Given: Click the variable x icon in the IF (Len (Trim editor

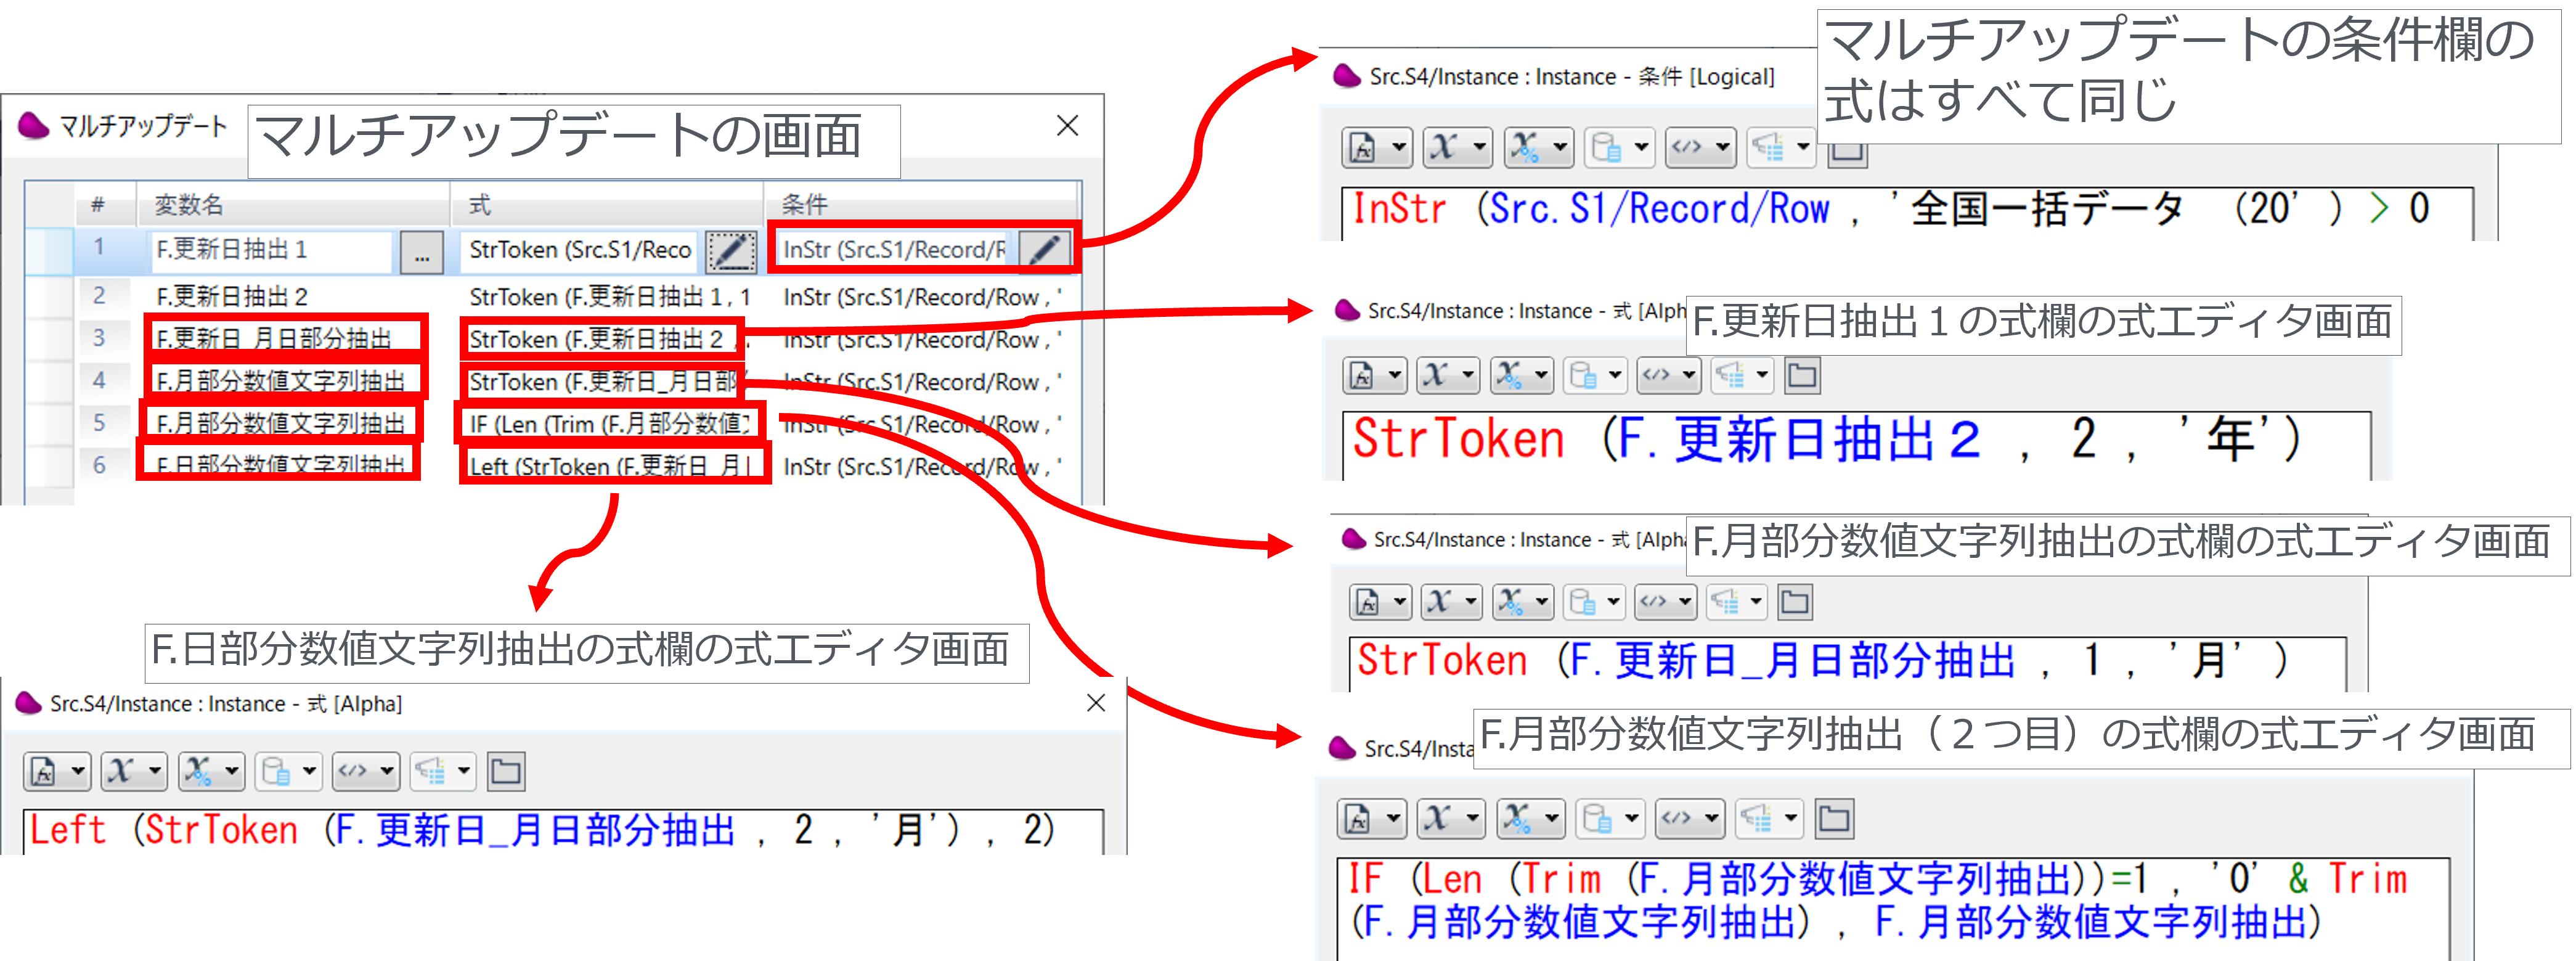Looking at the screenshot, I should (1438, 819).
